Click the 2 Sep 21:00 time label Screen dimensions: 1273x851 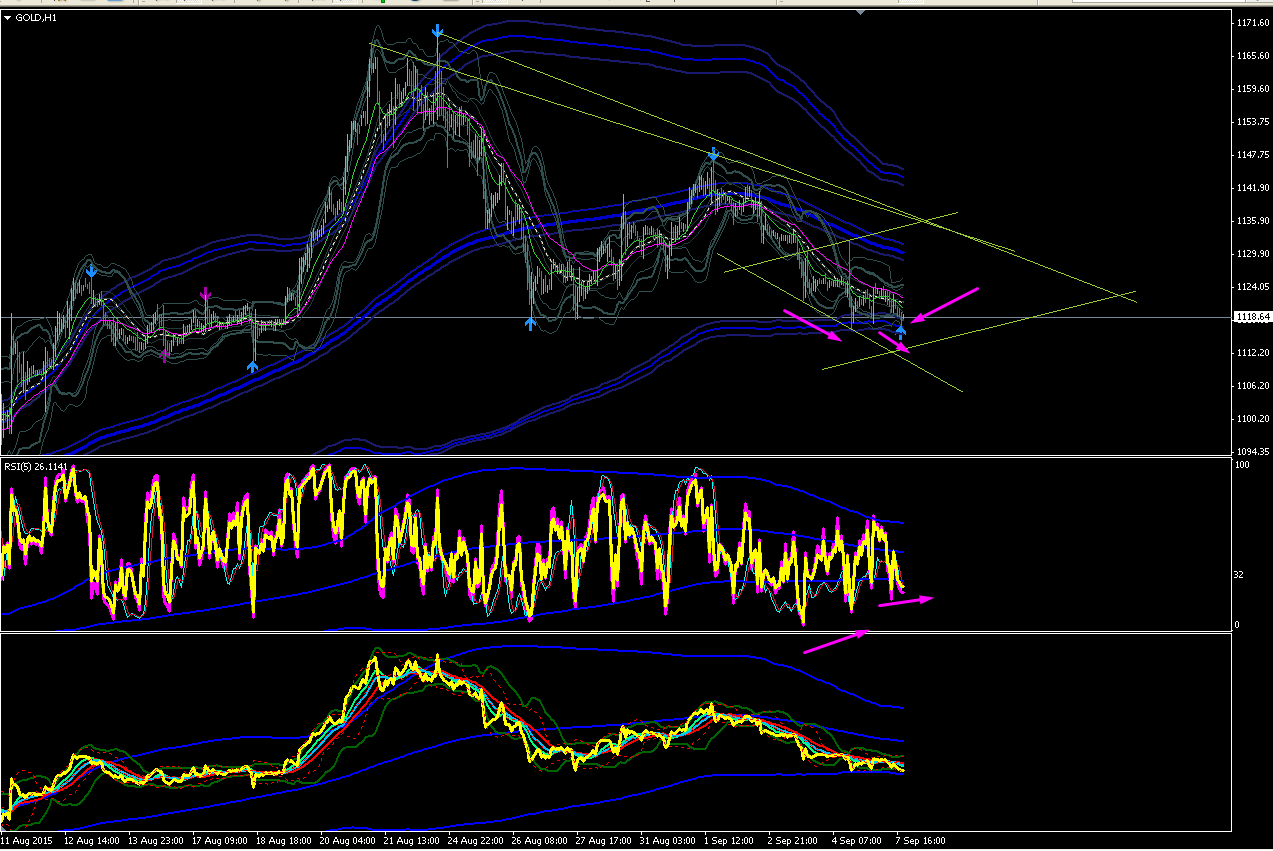click(793, 842)
